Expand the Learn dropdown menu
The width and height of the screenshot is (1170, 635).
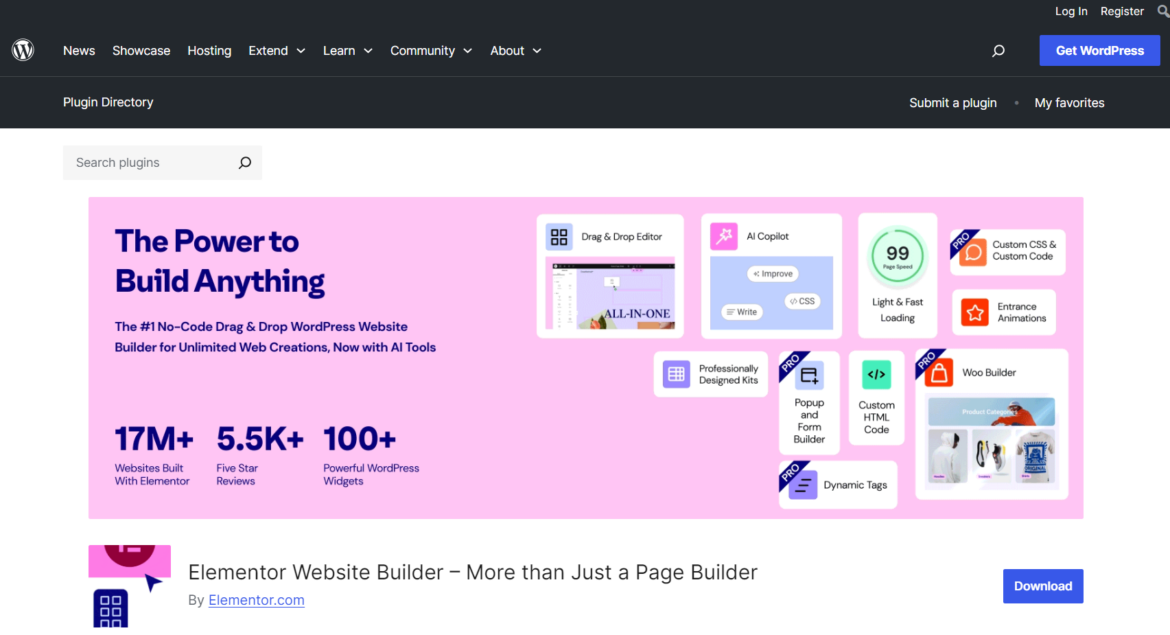click(x=347, y=50)
